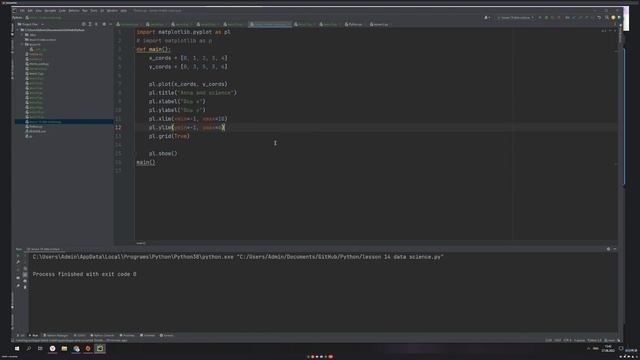Screen dimensions: 640x360
Task: Click the main() breadcrumb below editor
Action: [x=141, y=243]
